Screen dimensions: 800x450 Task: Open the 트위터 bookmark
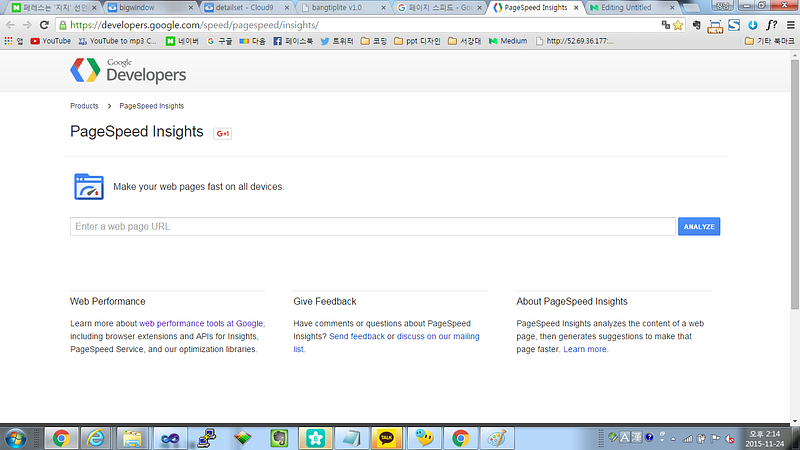click(337, 41)
